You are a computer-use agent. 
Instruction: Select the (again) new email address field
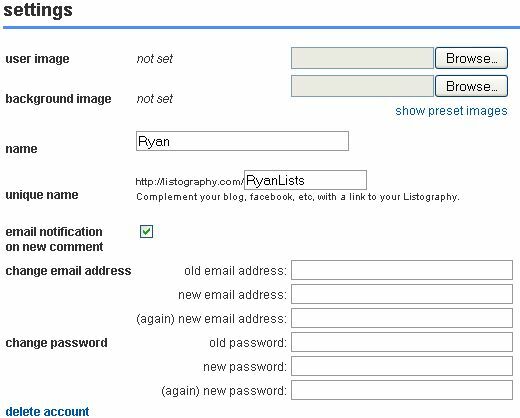point(402,318)
